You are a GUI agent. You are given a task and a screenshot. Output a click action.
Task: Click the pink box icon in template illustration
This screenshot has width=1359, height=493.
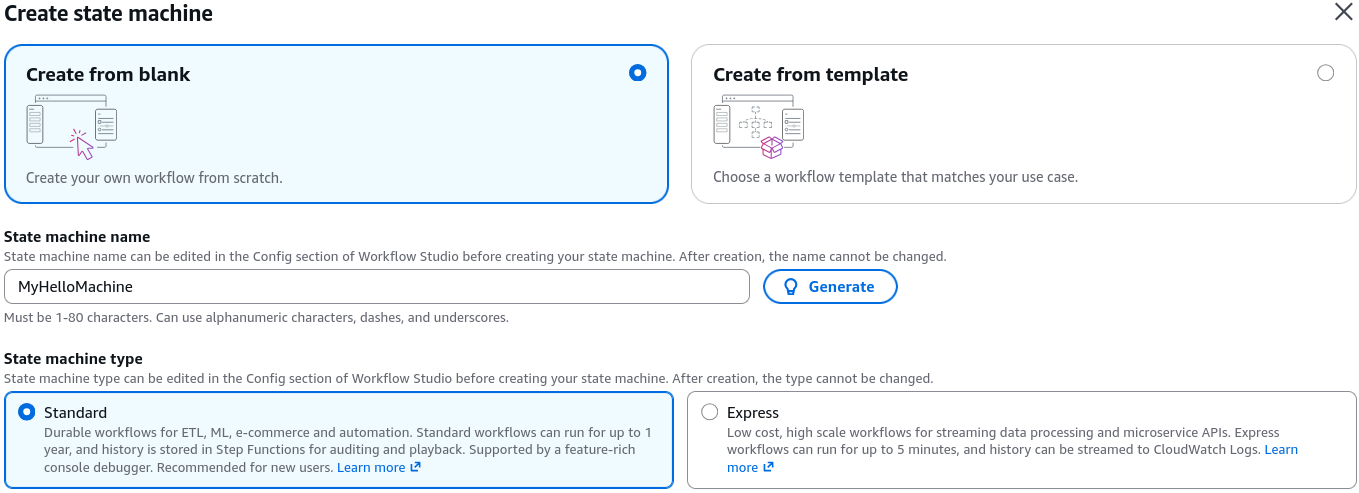(x=771, y=148)
